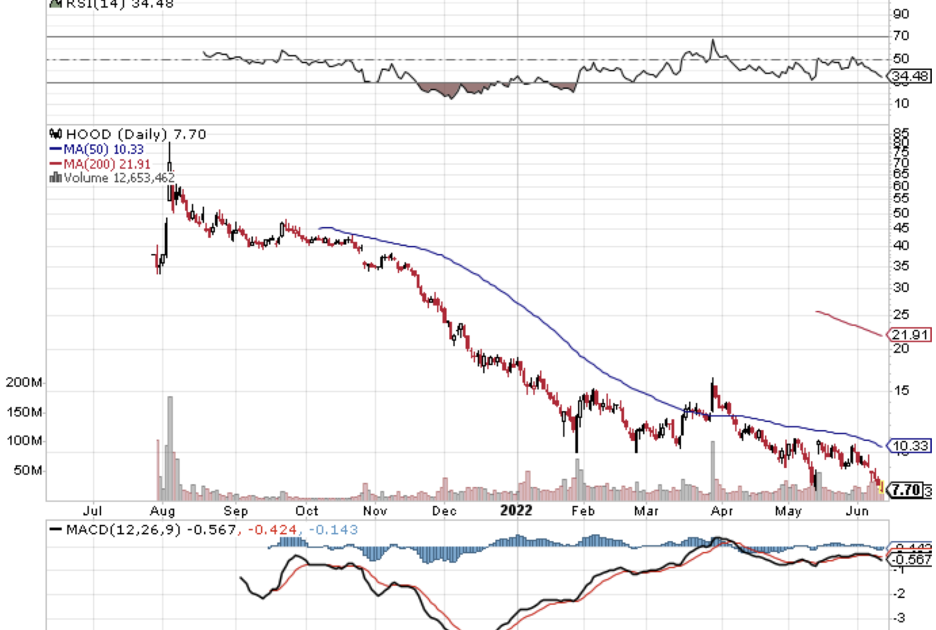
Task: Click the 10.33 MA(50) price tag
Action: [909, 445]
